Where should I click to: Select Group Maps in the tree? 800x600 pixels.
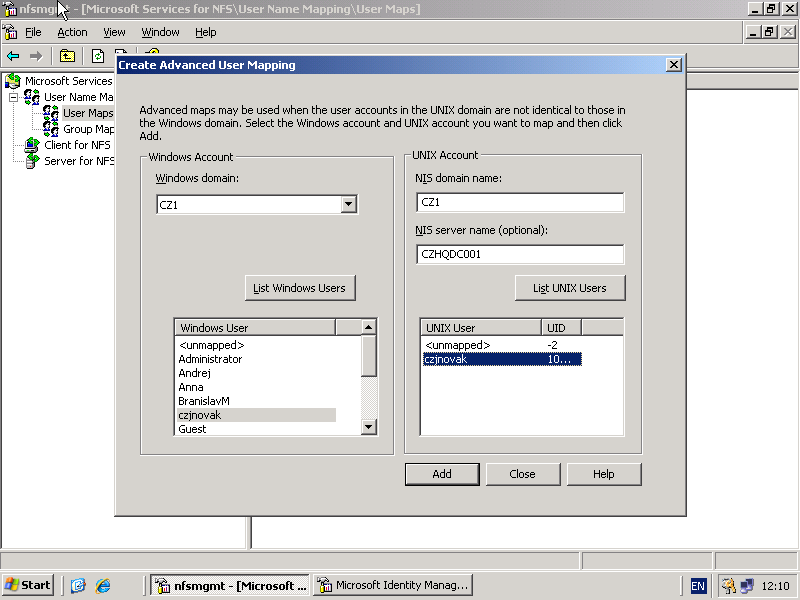coord(88,129)
